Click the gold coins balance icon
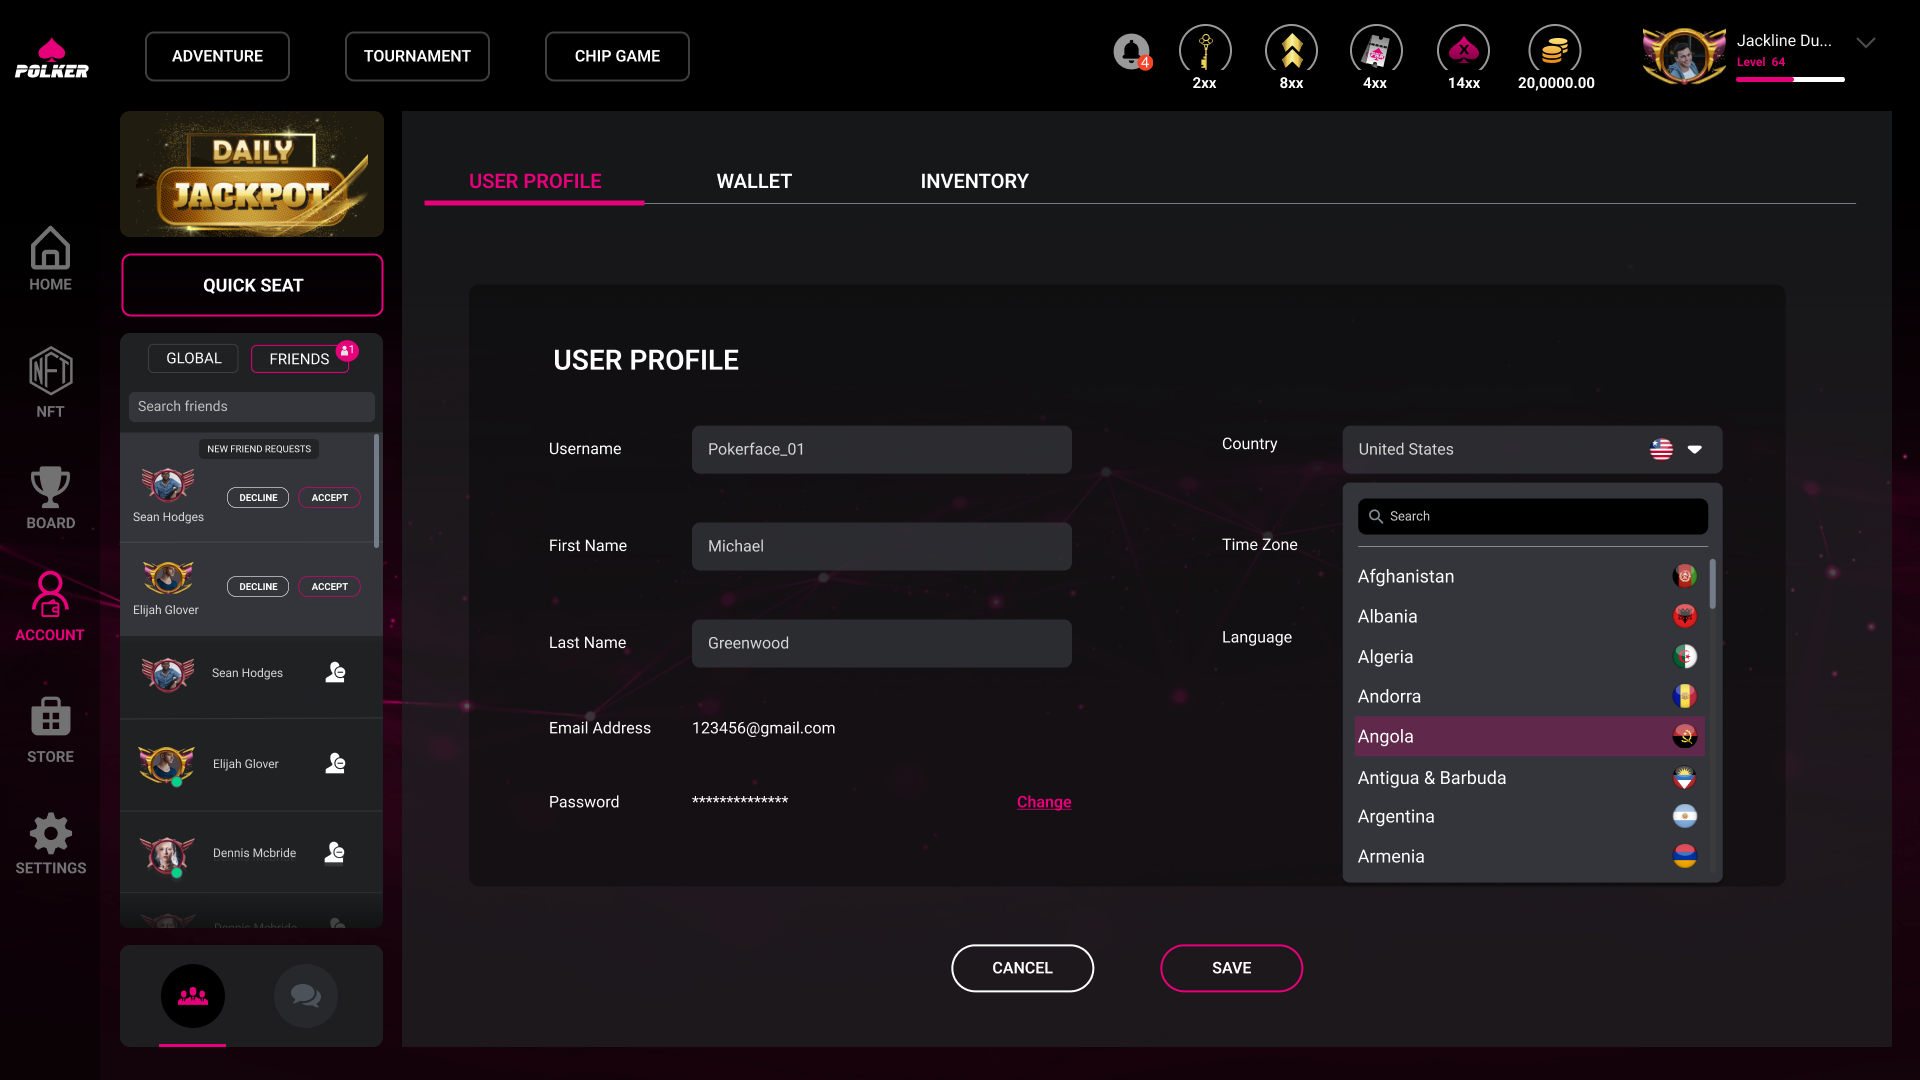The height and width of the screenshot is (1080, 1920). 1554,50
